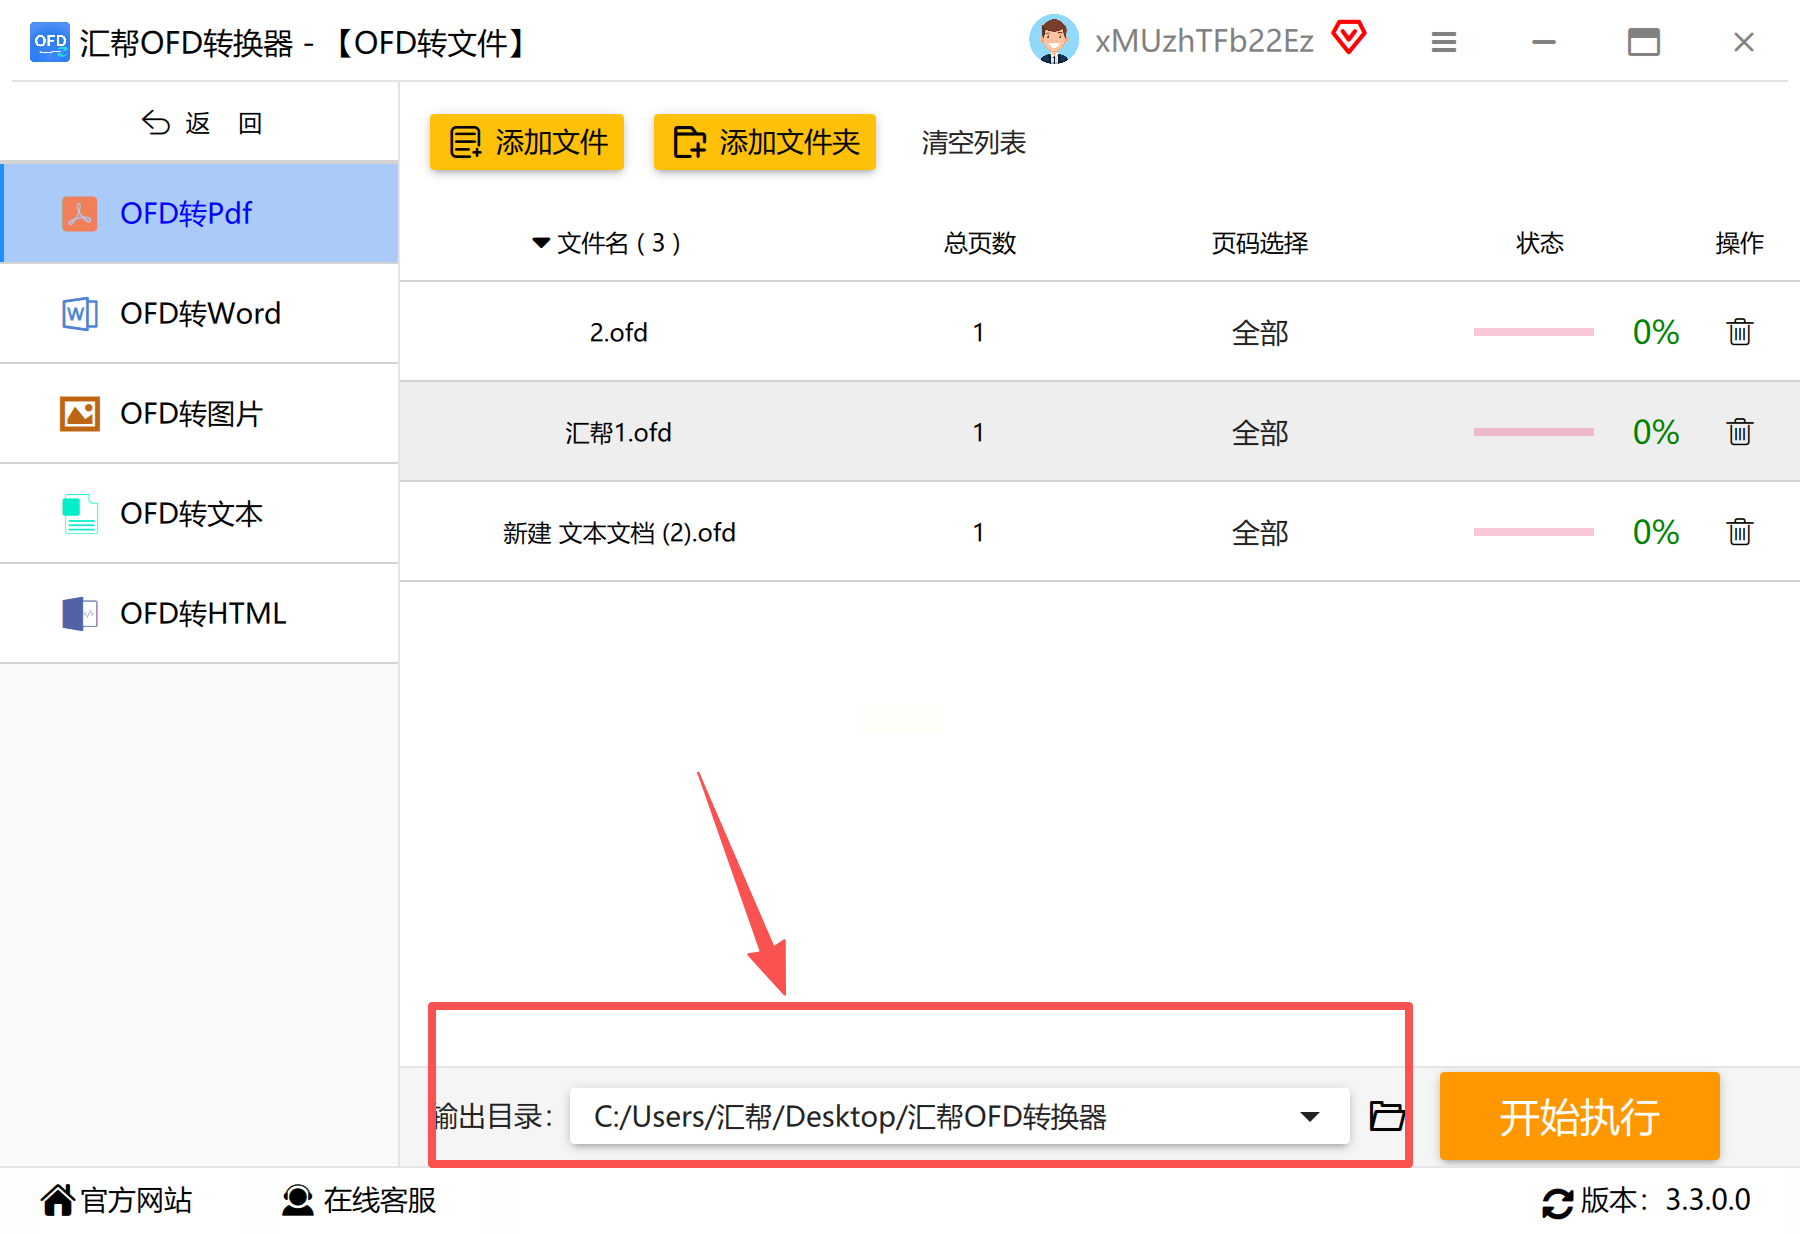
Task: Start conversion with 开始执行 button
Action: tap(1580, 1116)
